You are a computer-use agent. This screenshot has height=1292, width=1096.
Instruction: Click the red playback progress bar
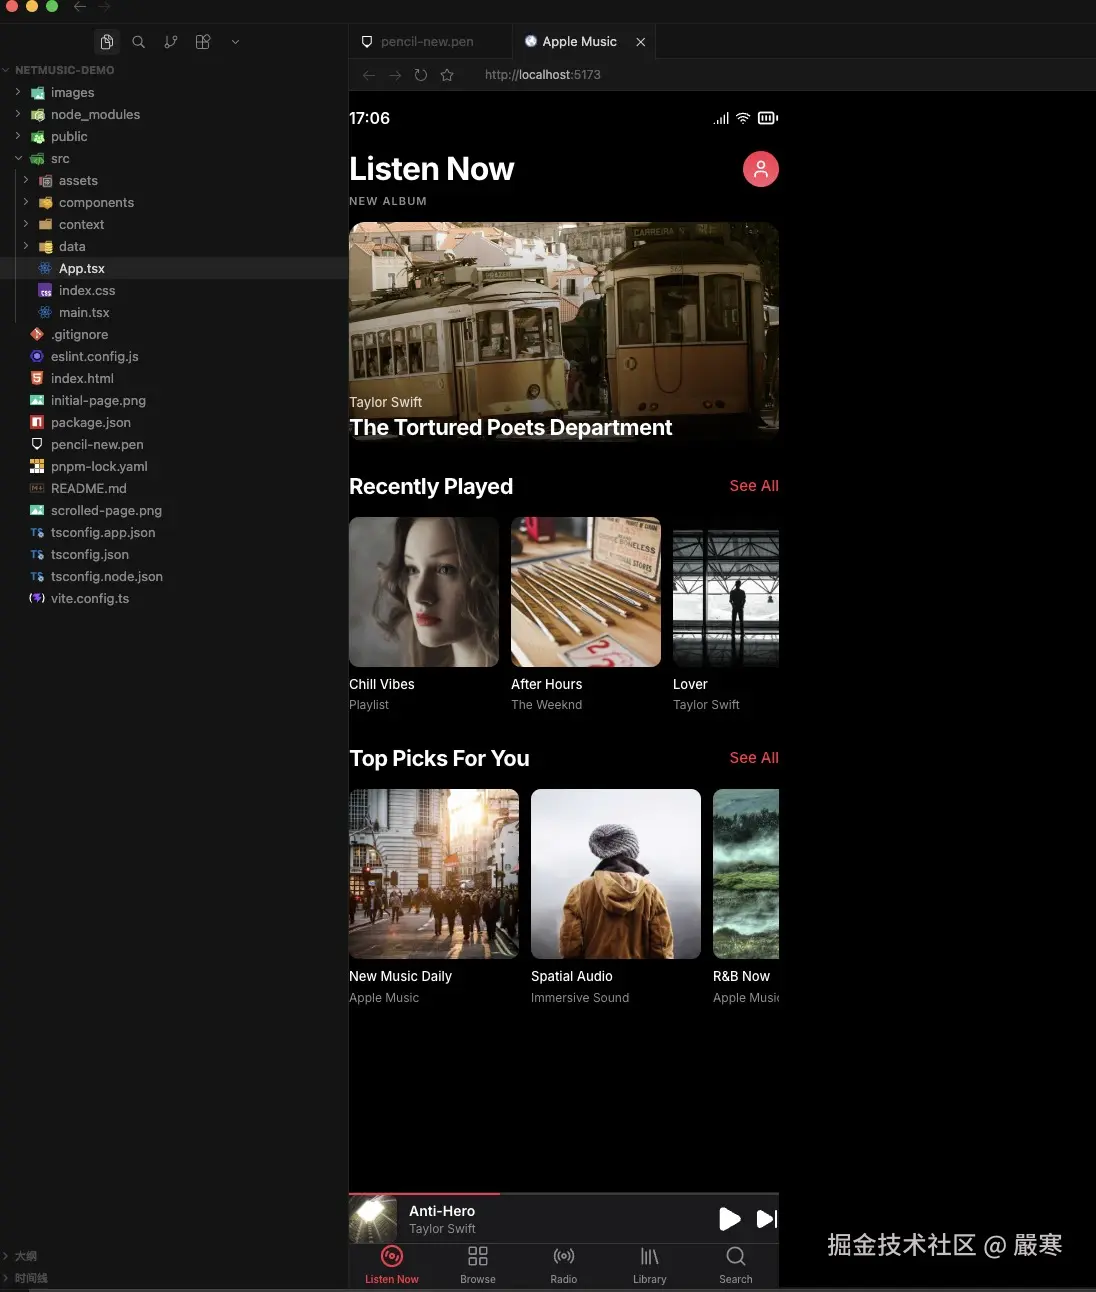424,1194
